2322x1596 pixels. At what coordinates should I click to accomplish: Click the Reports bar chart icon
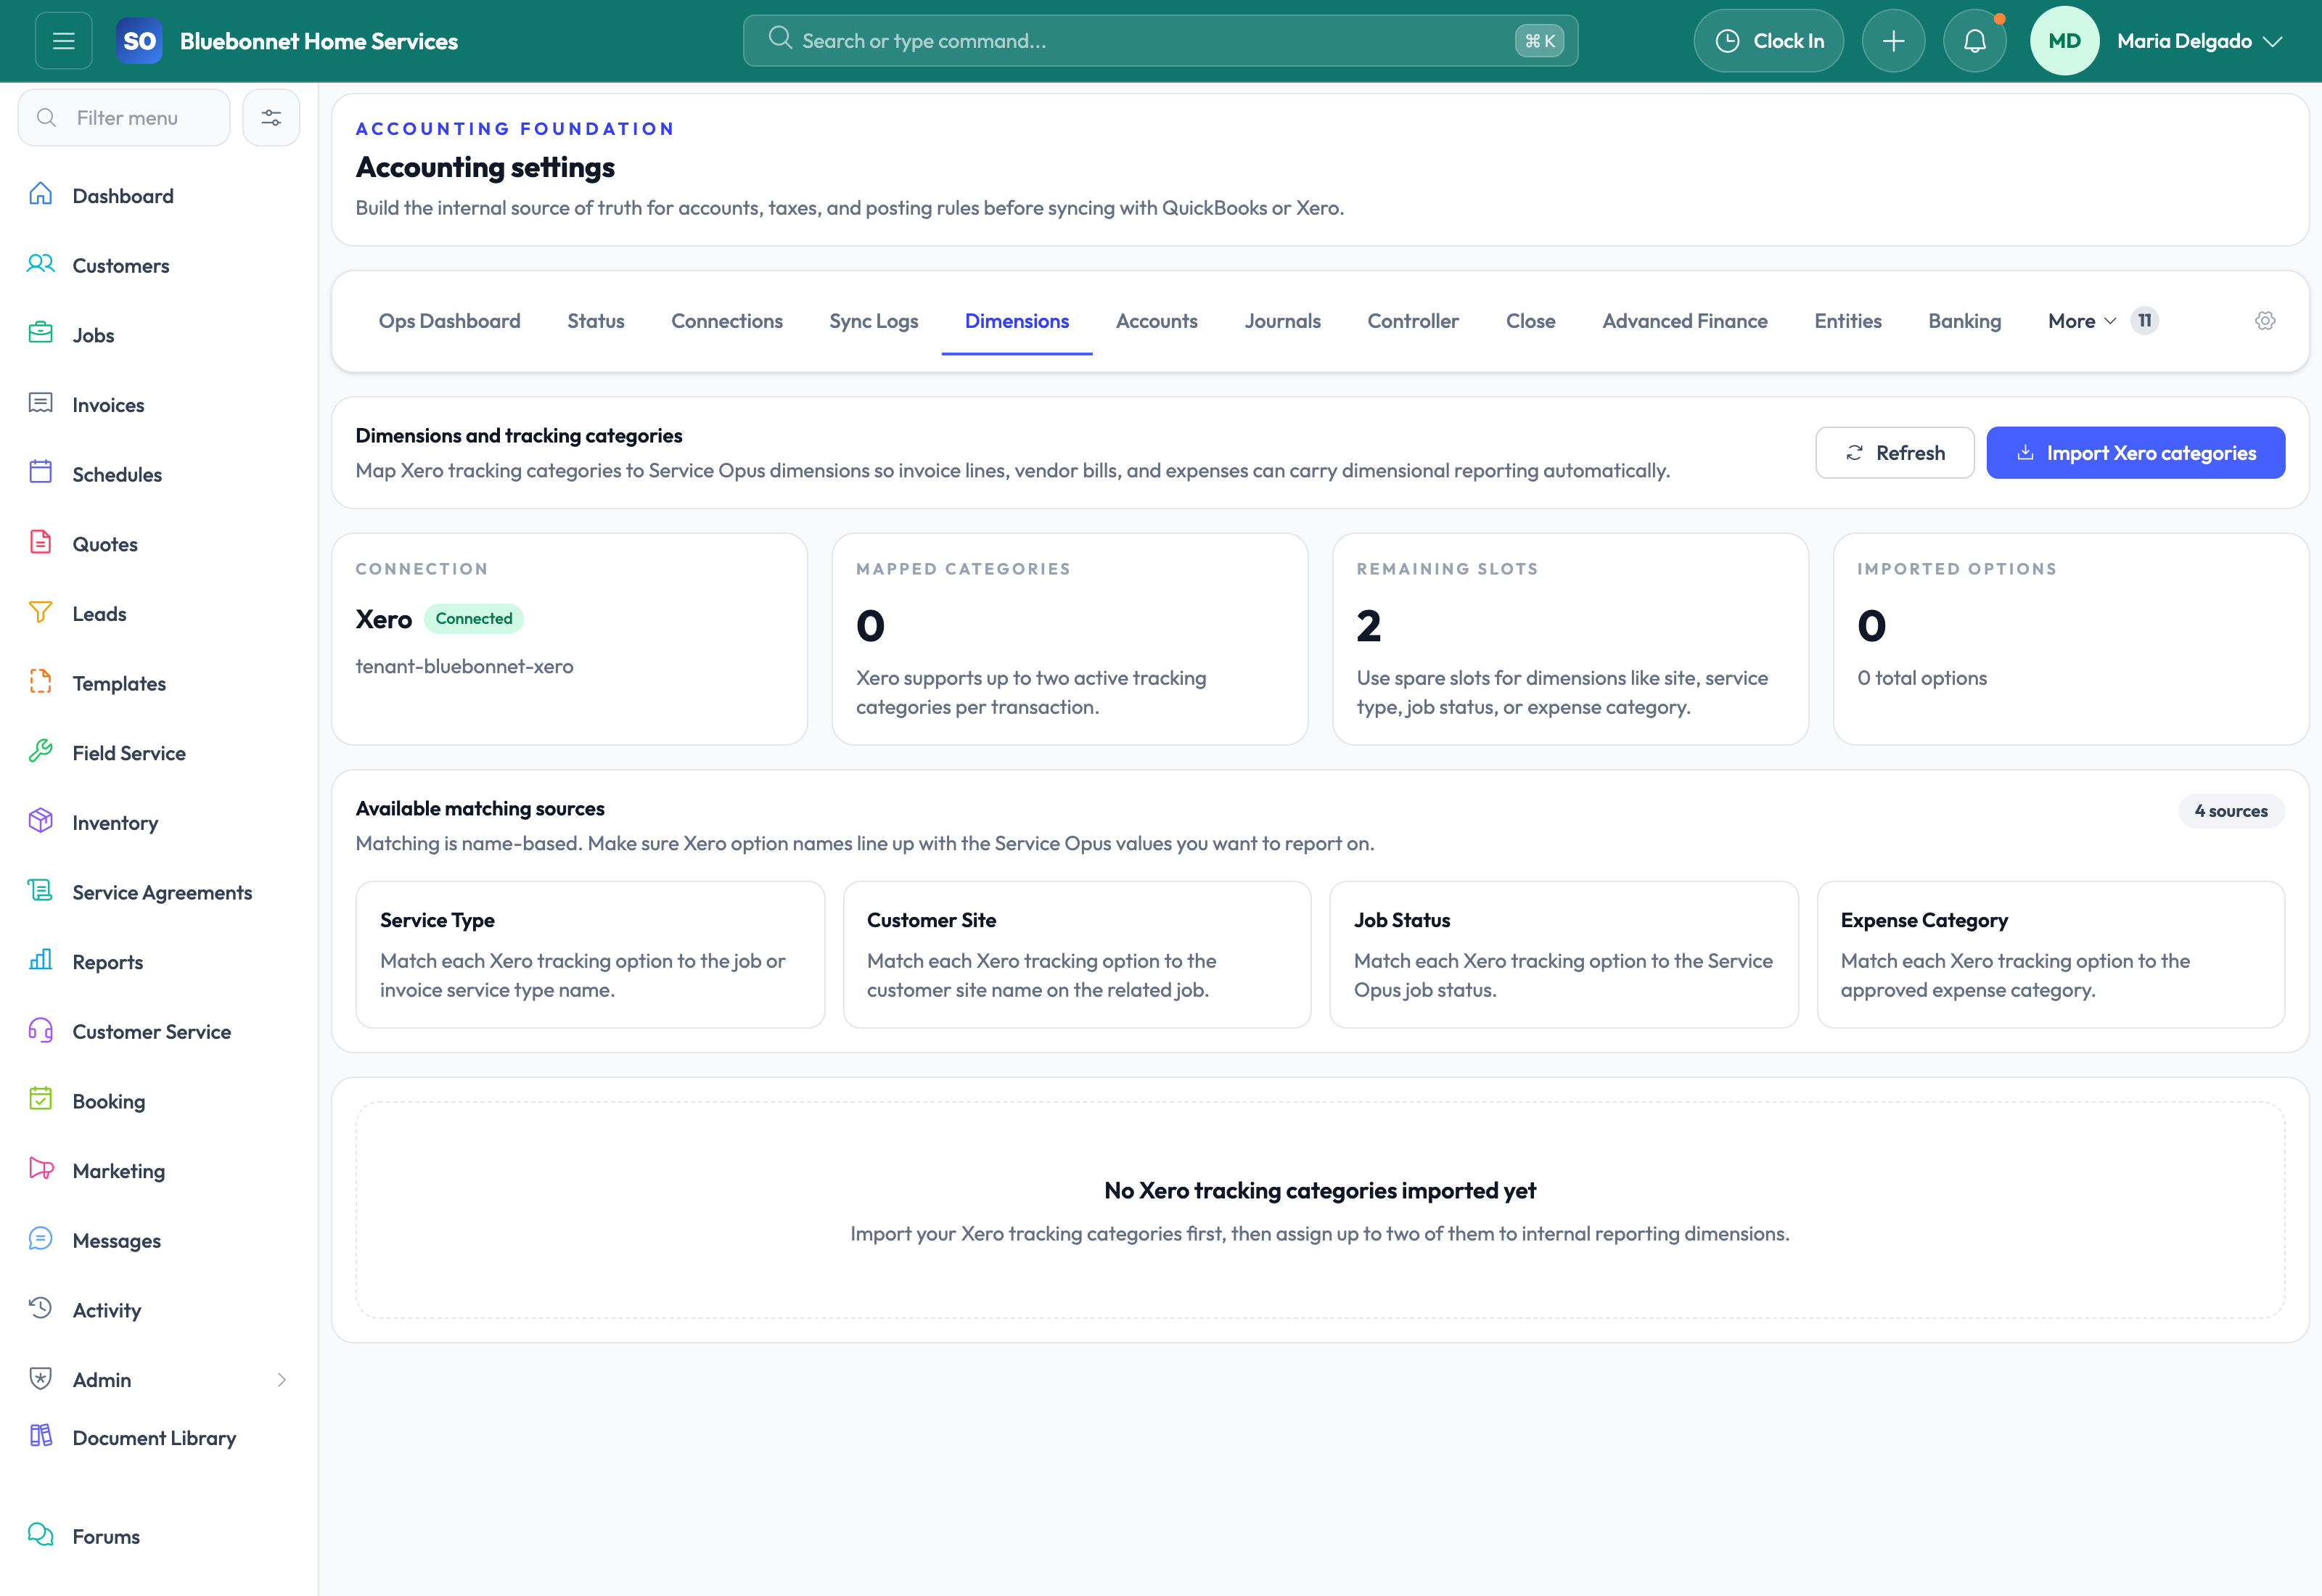(x=41, y=961)
